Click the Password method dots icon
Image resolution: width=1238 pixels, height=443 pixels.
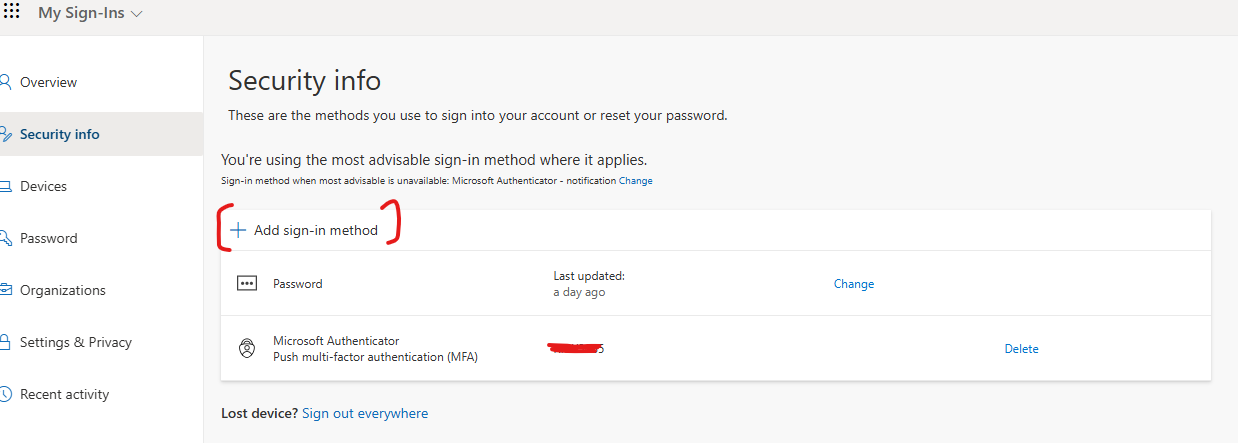[x=247, y=284]
